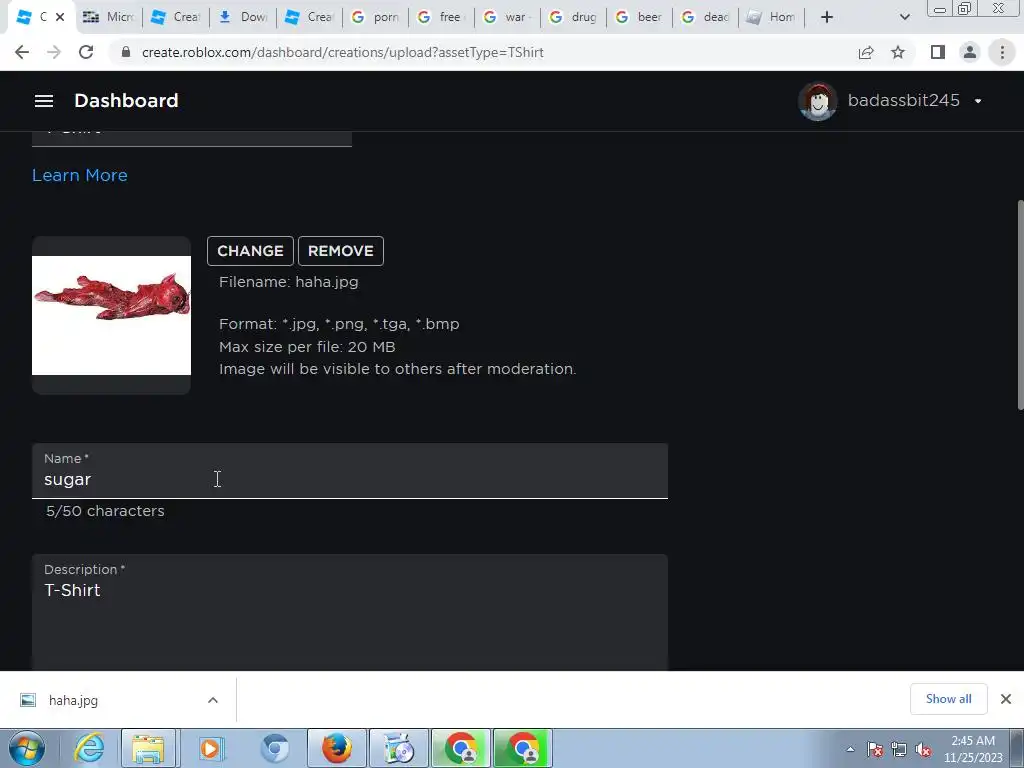Open the Chrome profile icon

[x=970, y=52]
